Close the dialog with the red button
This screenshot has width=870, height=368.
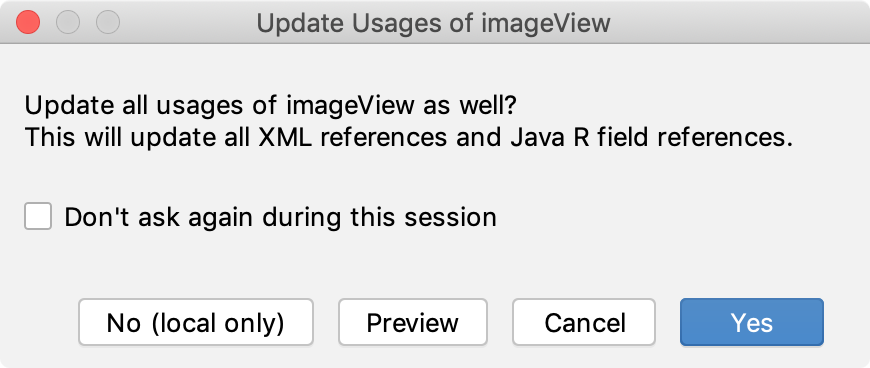(x=28, y=23)
